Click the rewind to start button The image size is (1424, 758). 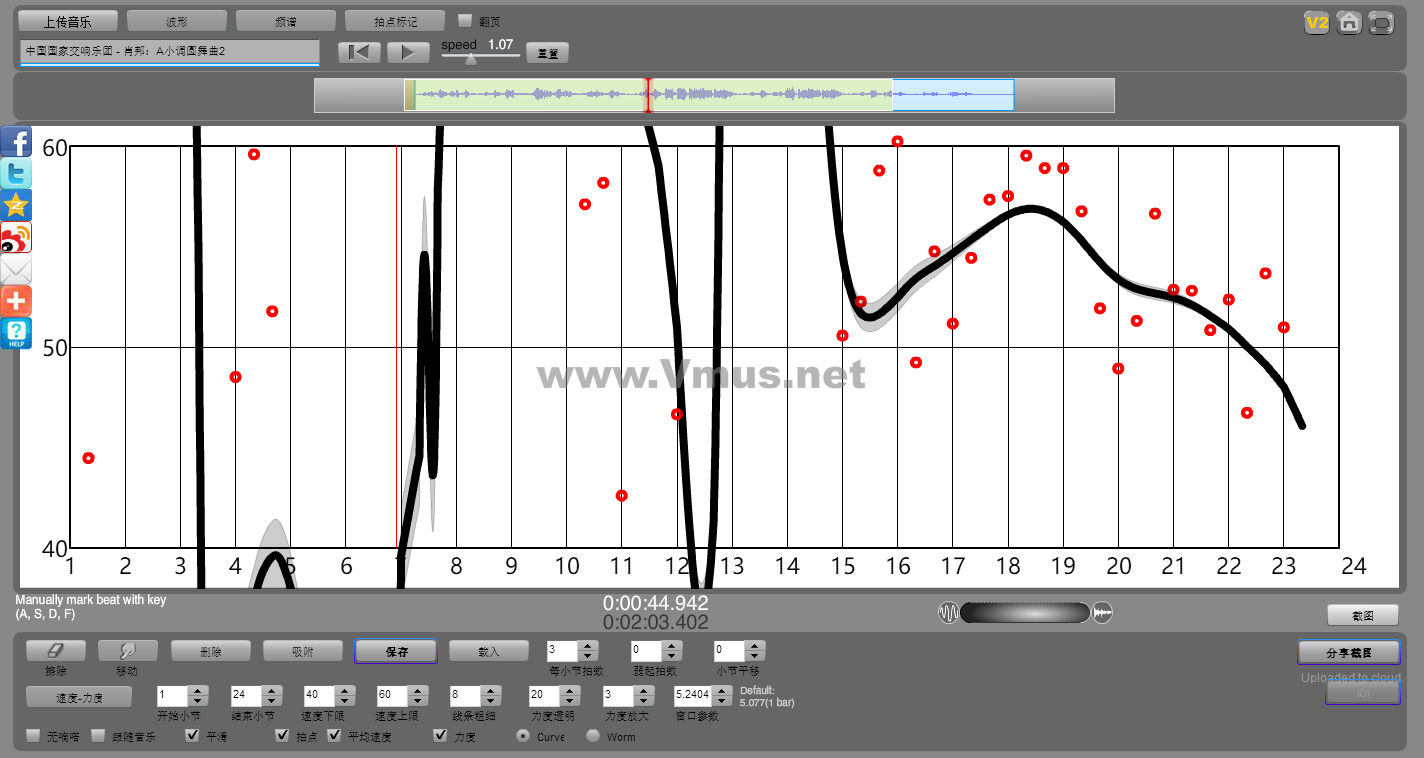tap(358, 52)
